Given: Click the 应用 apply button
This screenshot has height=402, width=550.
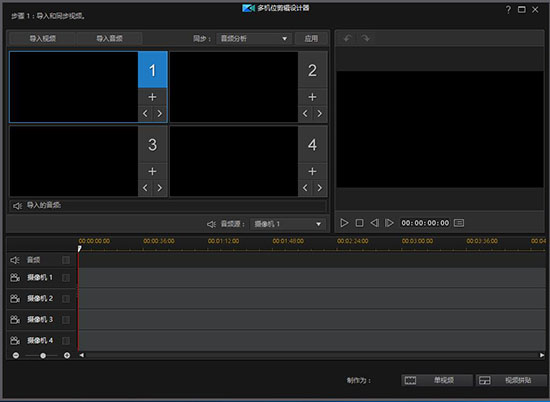Looking at the screenshot, I should pyautogui.click(x=311, y=39).
